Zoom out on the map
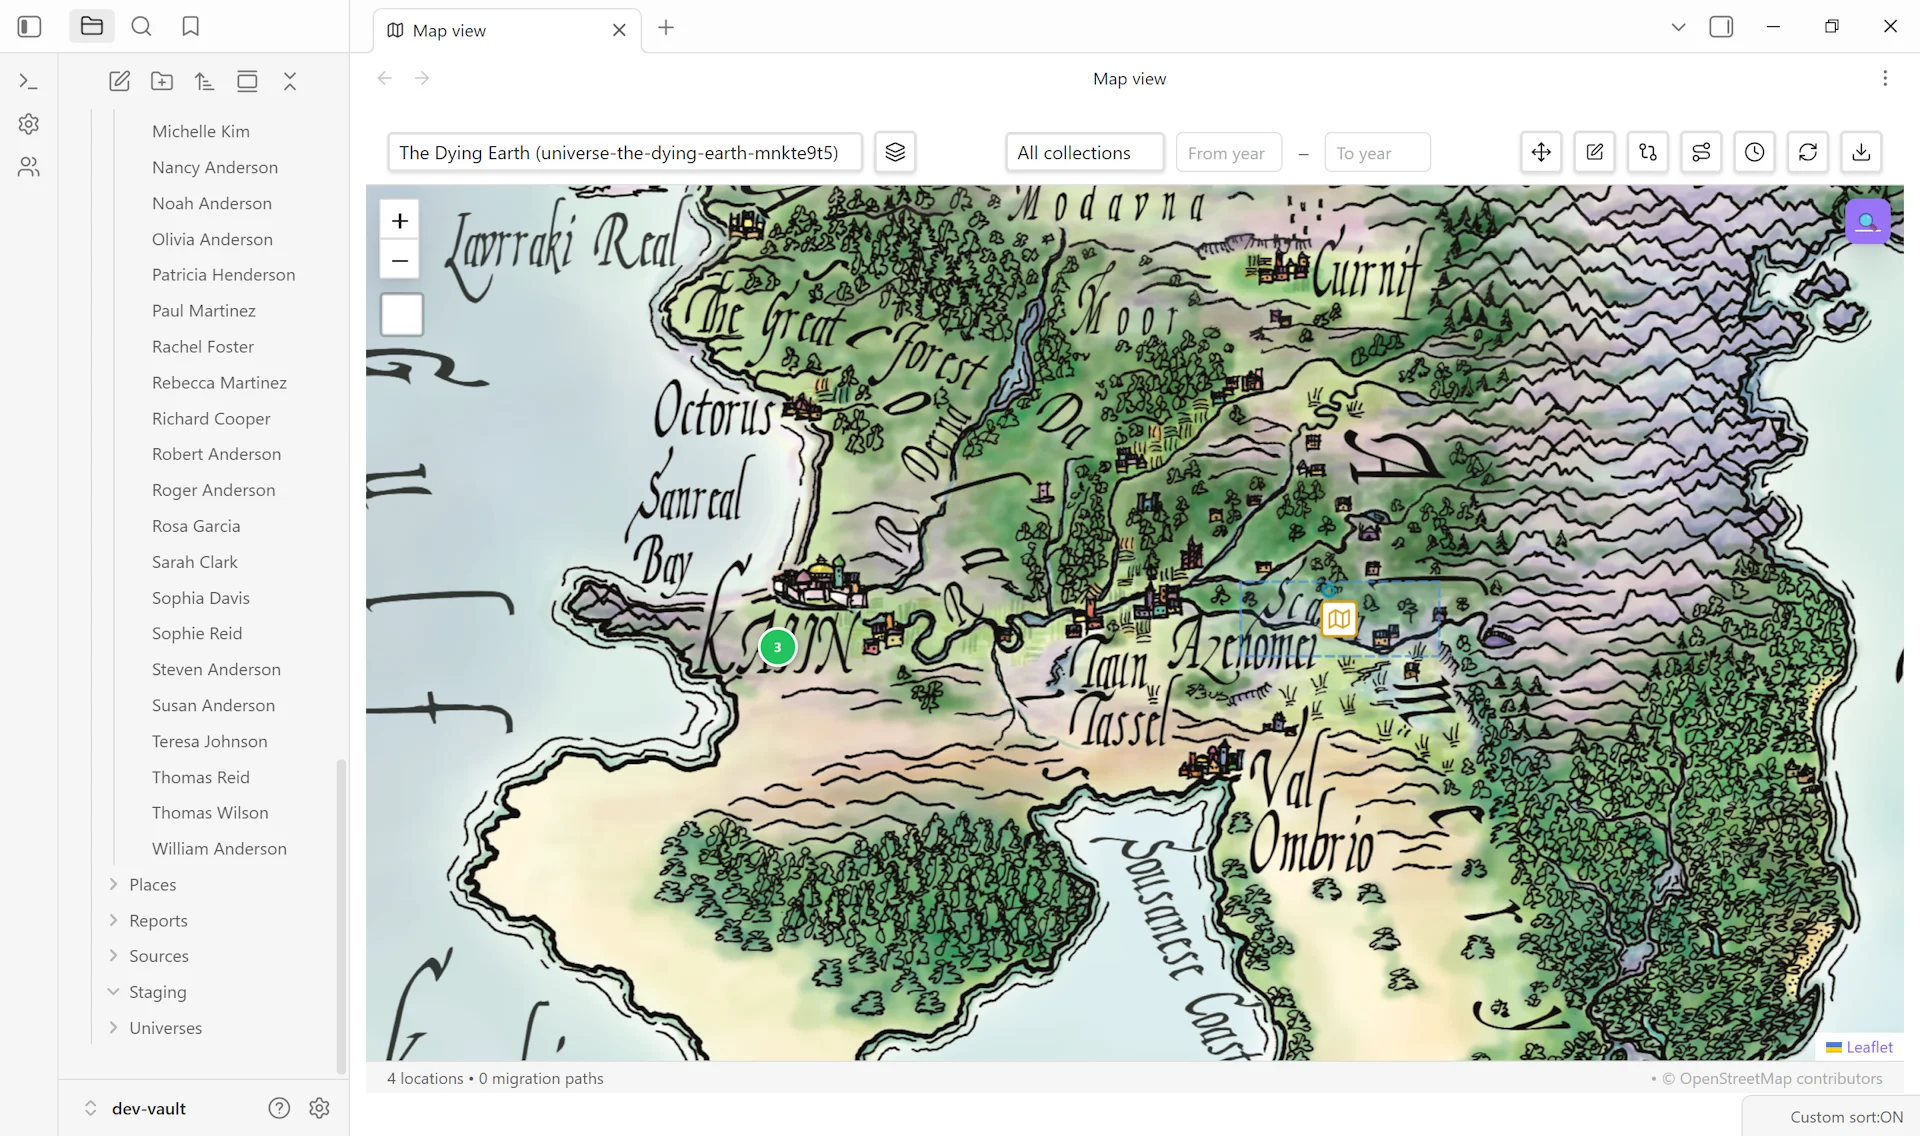The image size is (1920, 1136). [x=400, y=260]
